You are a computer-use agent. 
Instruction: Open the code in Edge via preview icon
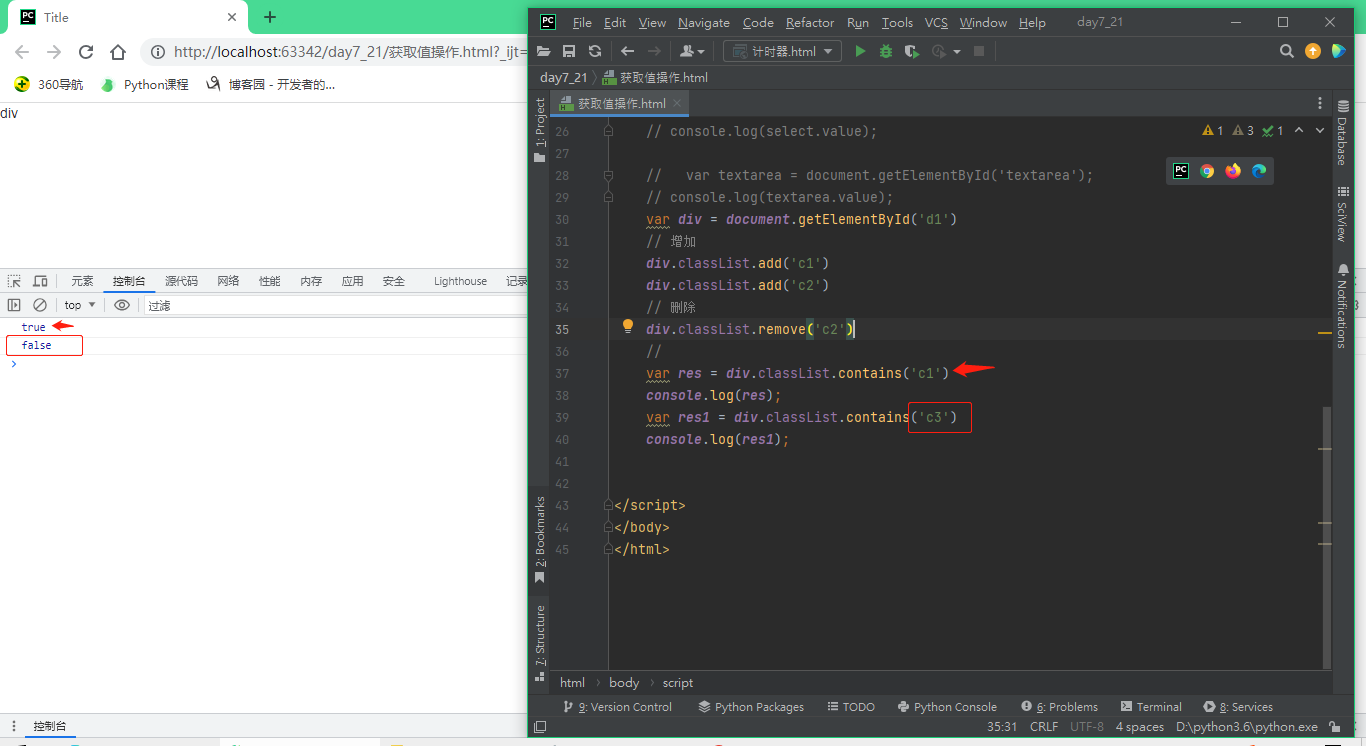(x=1259, y=171)
